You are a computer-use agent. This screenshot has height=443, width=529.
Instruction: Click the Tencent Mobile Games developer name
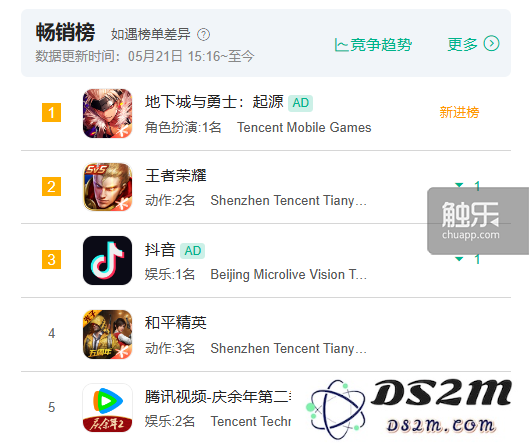(x=304, y=128)
